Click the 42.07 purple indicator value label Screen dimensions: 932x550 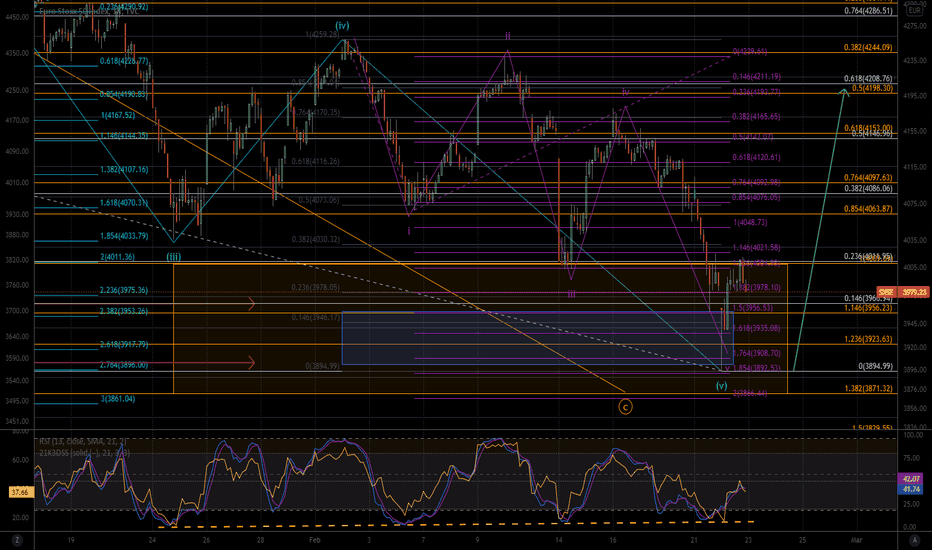[x=911, y=479]
